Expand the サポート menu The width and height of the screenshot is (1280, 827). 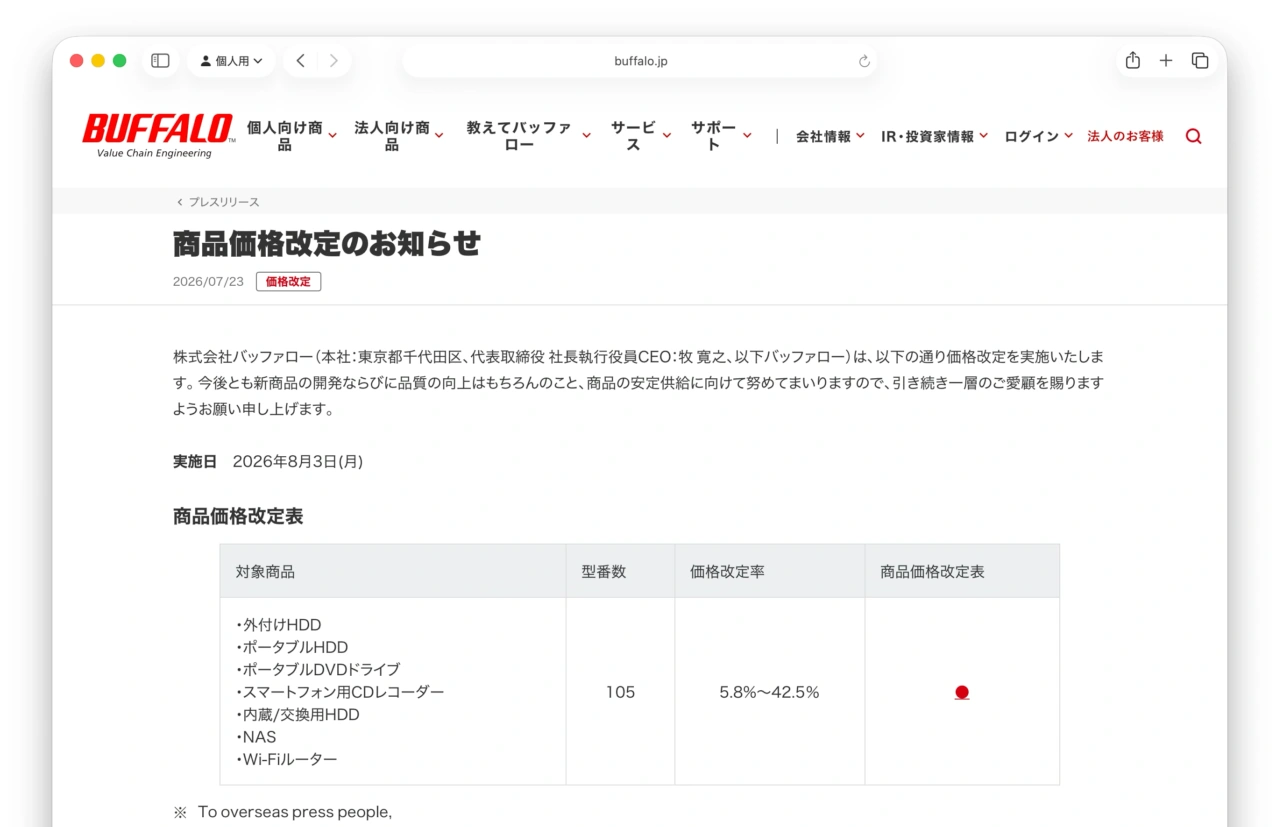click(720, 136)
